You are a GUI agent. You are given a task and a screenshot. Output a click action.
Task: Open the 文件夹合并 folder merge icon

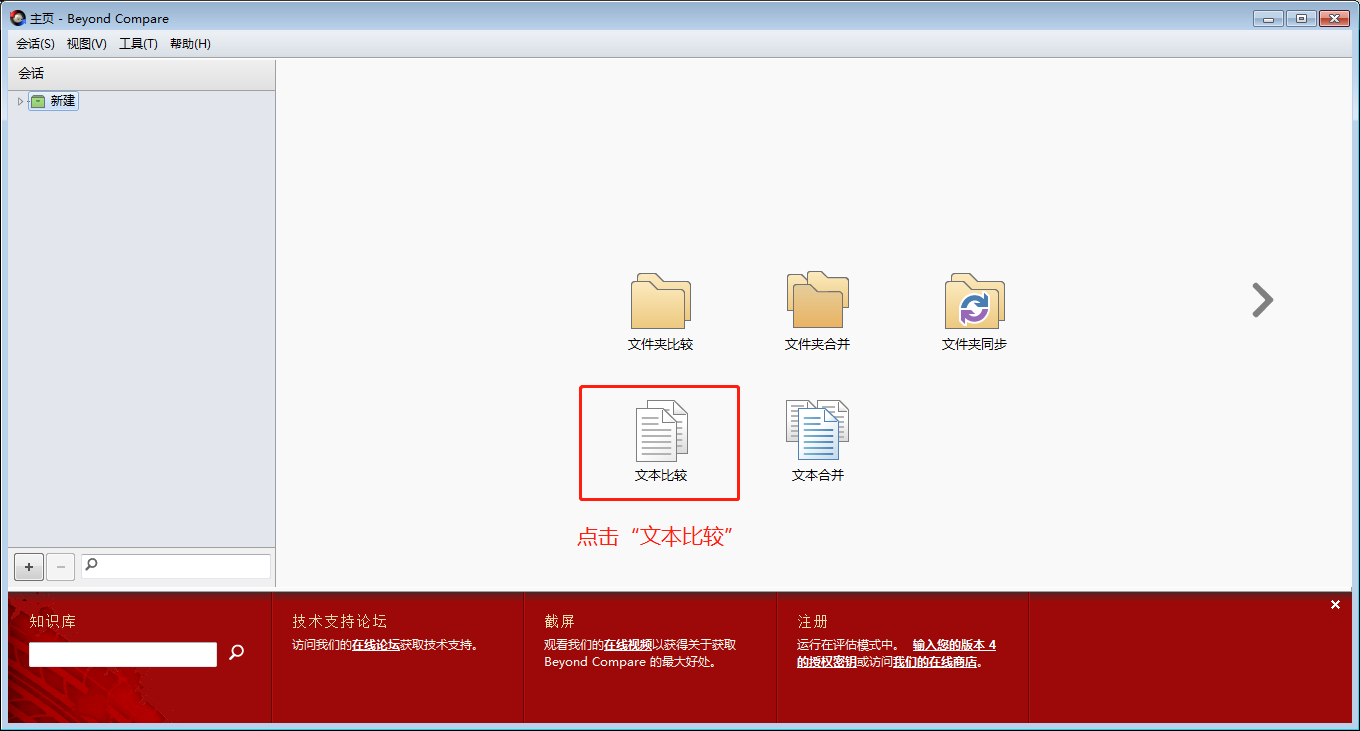(x=817, y=300)
